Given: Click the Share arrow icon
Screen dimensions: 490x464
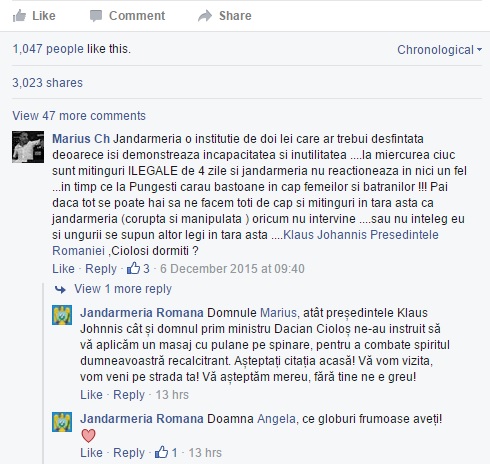Looking at the screenshot, I should tap(205, 16).
